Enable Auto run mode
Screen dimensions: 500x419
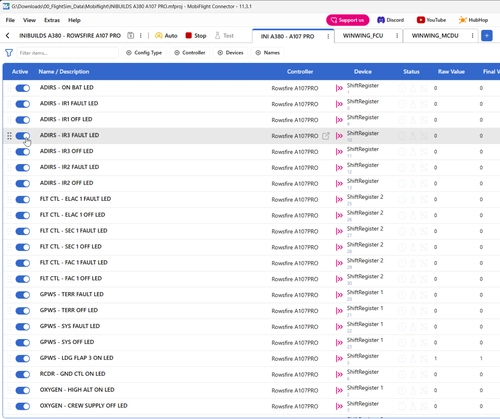pyautogui.click(x=166, y=36)
